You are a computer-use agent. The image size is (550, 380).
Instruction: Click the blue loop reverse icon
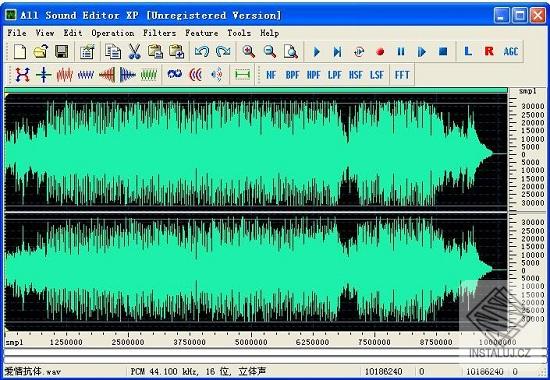(x=174, y=74)
